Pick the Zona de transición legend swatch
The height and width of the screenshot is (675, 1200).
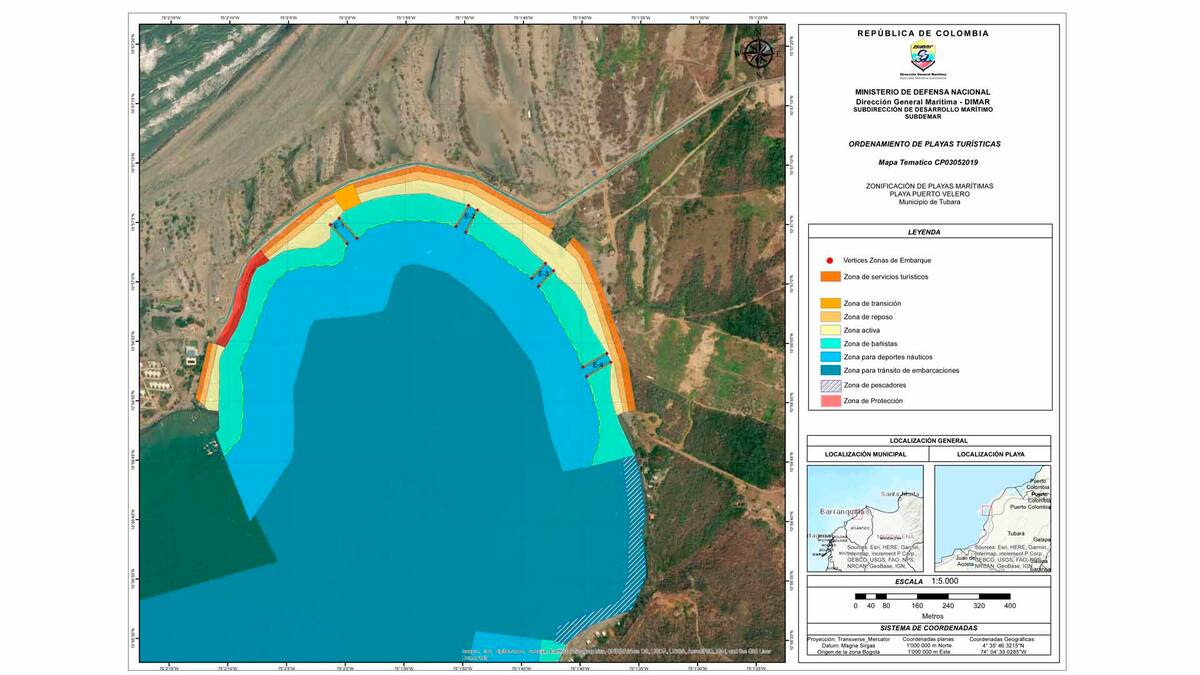pyautogui.click(x=830, y=303)
